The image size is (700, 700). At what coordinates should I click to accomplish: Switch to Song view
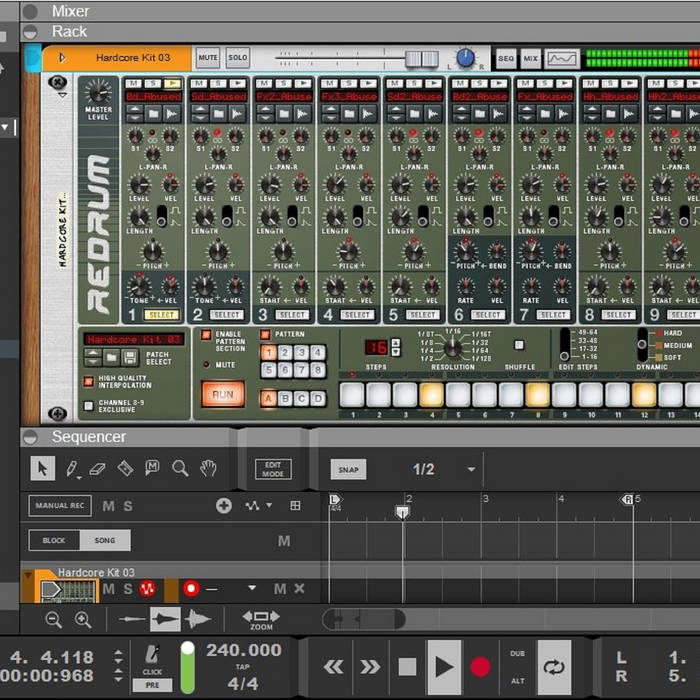(105, 540)
